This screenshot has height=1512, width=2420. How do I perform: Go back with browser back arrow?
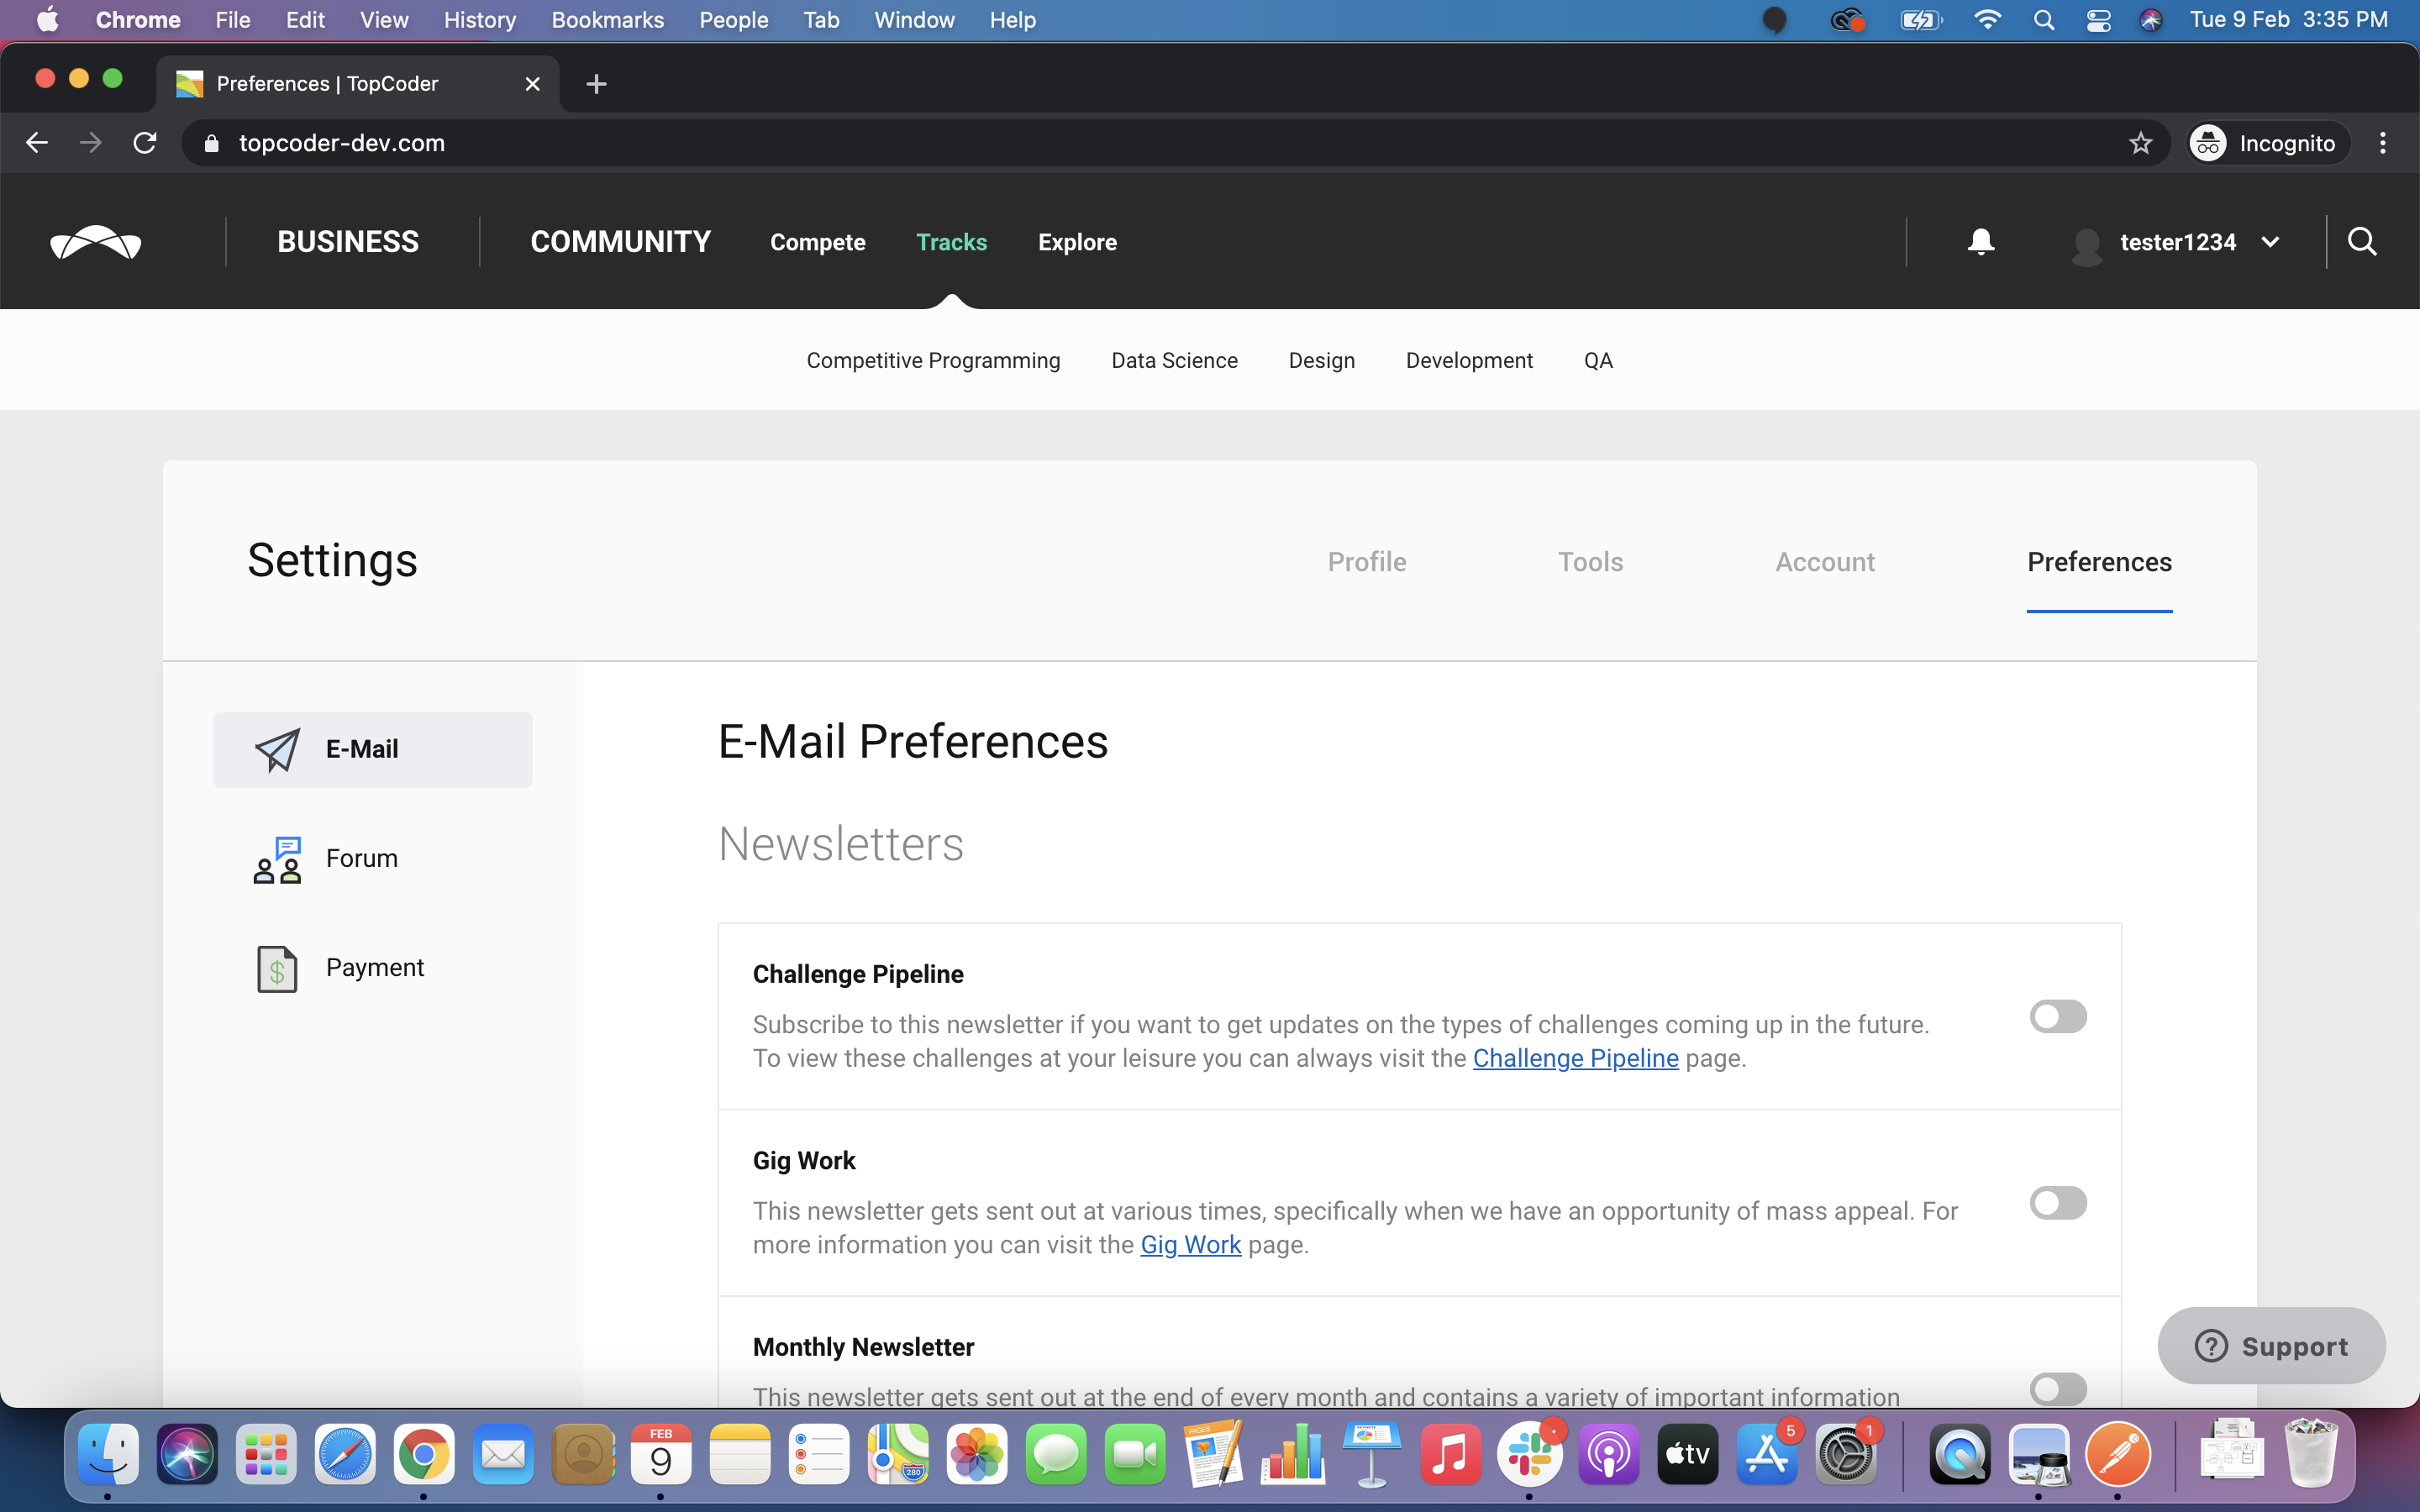37,143
